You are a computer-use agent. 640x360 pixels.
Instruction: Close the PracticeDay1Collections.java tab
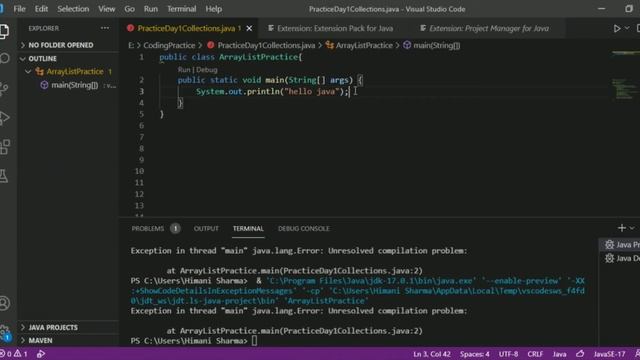tap(249, 28)
